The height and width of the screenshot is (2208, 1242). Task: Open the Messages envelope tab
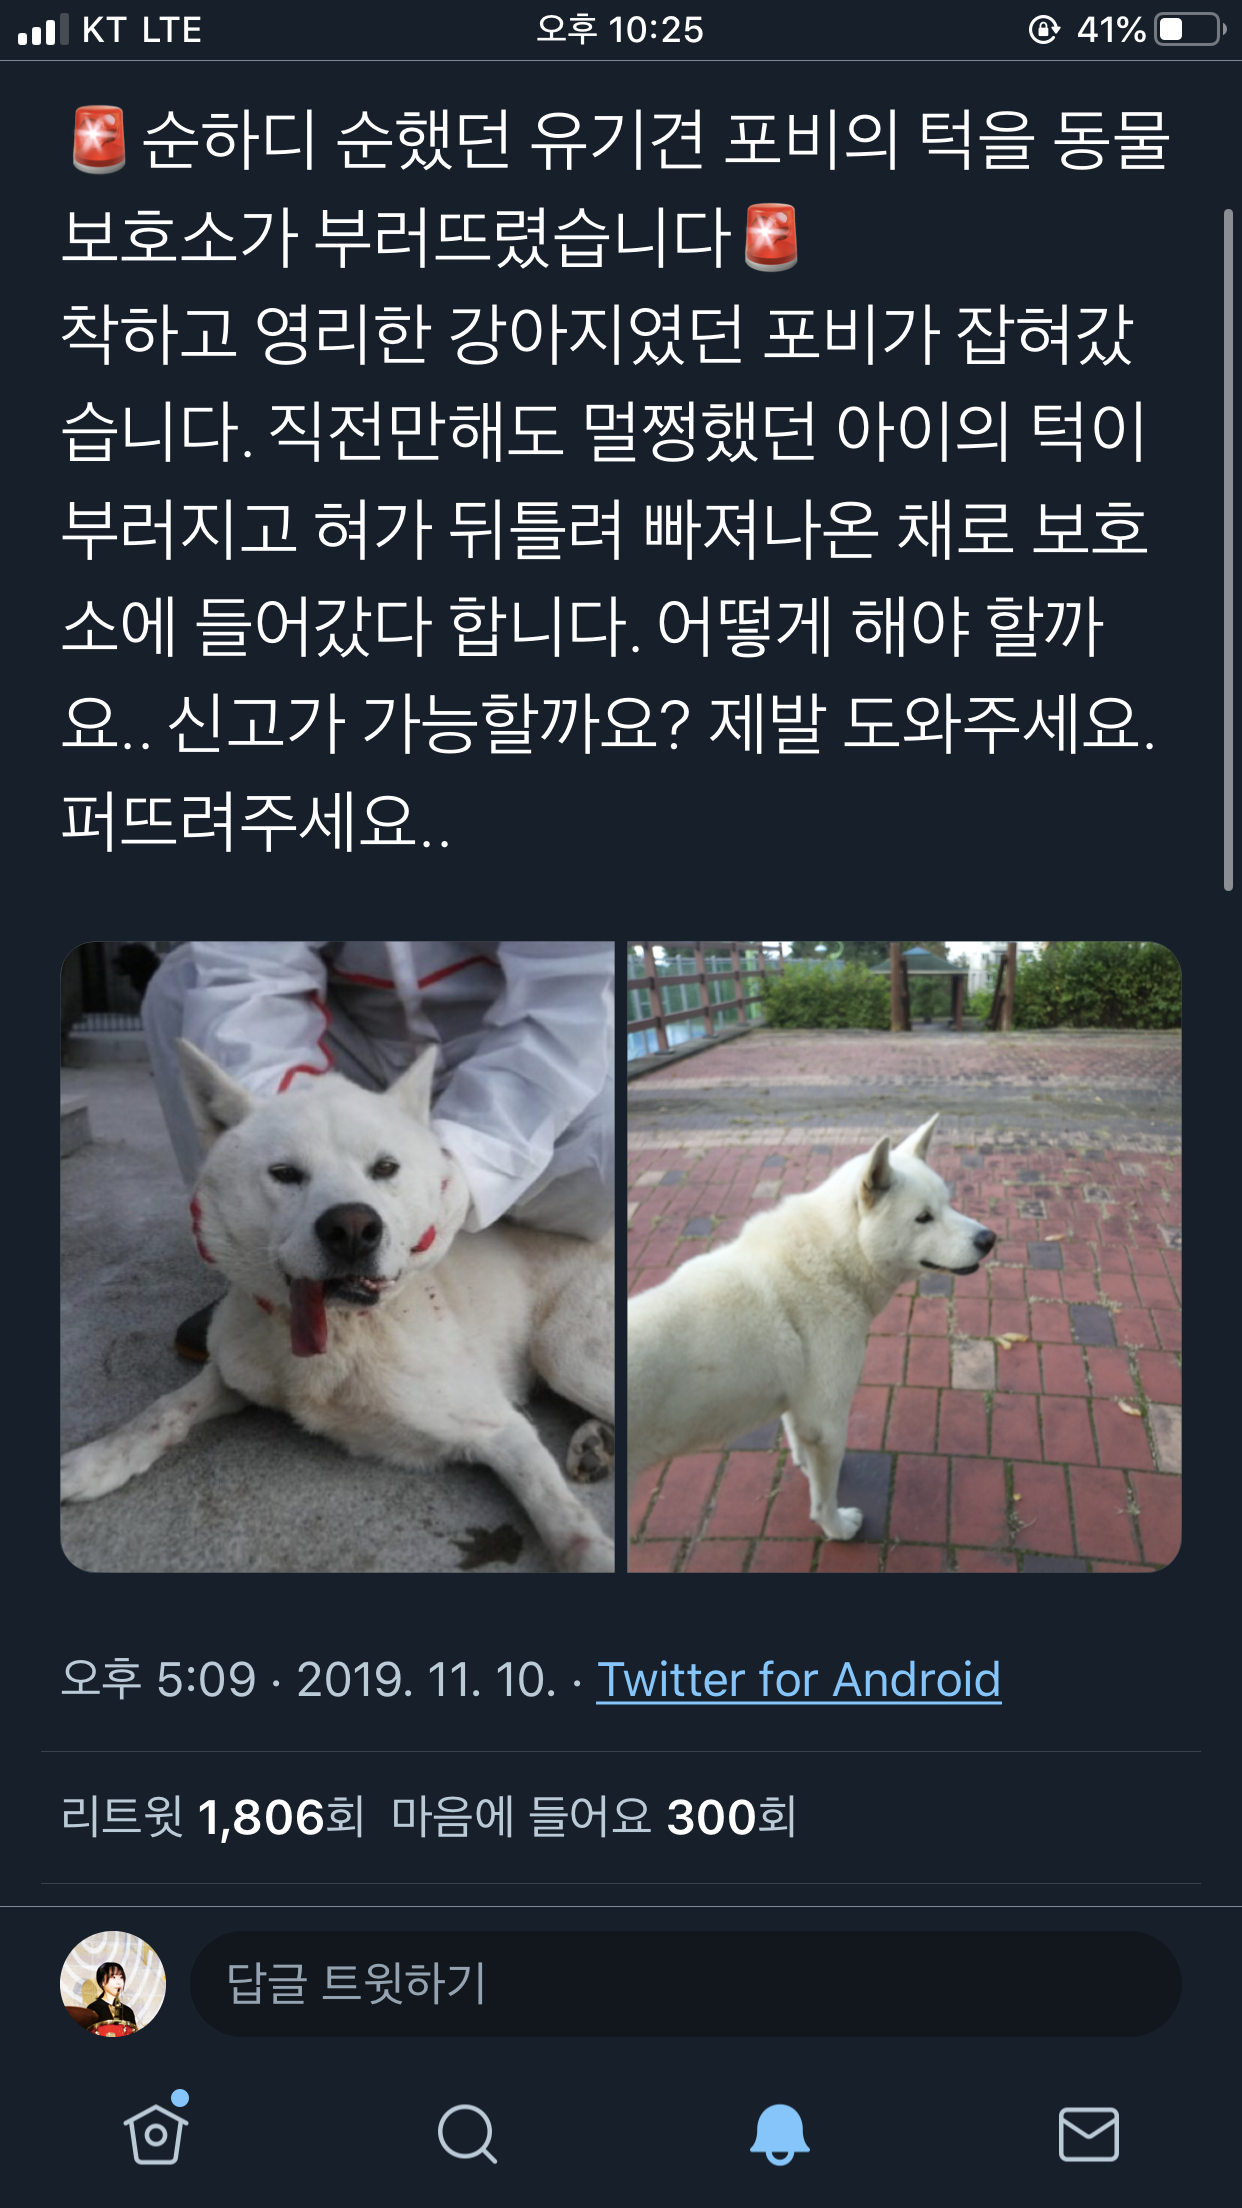[x=1088, y=2134]
